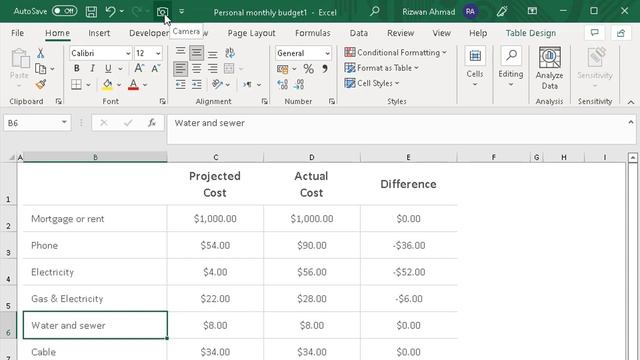The image size is (640, 360).
Task: Switch to Table Design tab
Action: coord(531,33)
